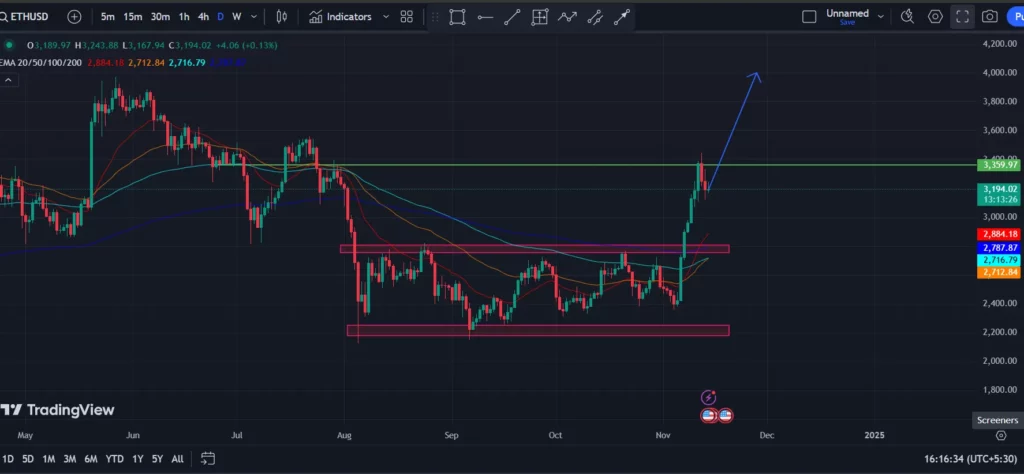Set the date range to 5Y
Image resolution: width=1024 pixels, height=474 pixels.
tap(157, 459)
